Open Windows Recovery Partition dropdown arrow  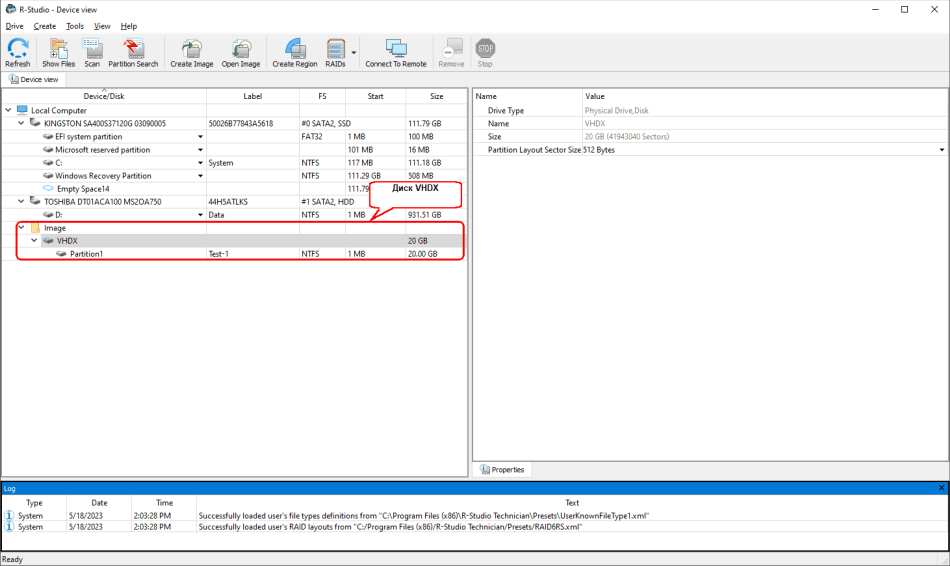200,176
